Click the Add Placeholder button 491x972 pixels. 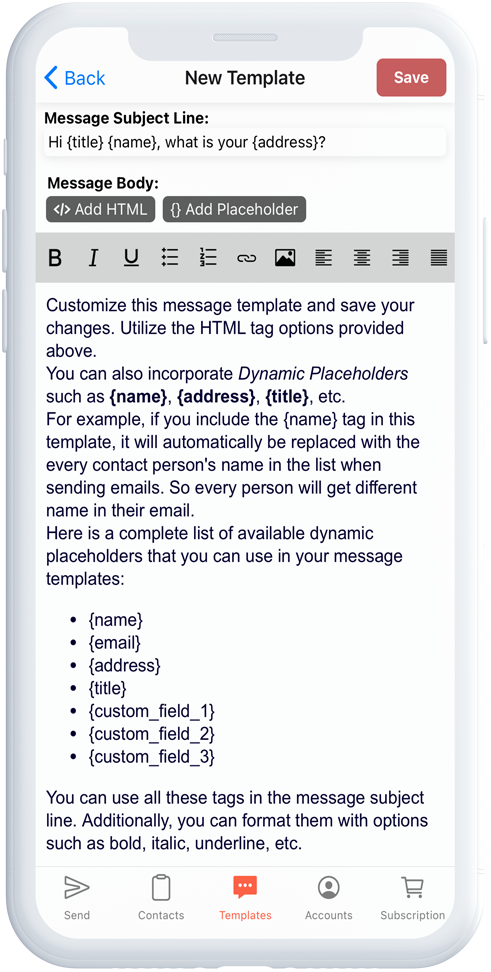(234, 210)
